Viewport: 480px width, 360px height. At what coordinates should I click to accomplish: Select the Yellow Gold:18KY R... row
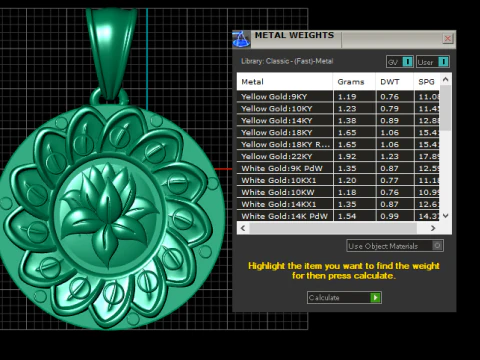click(338, 145)
